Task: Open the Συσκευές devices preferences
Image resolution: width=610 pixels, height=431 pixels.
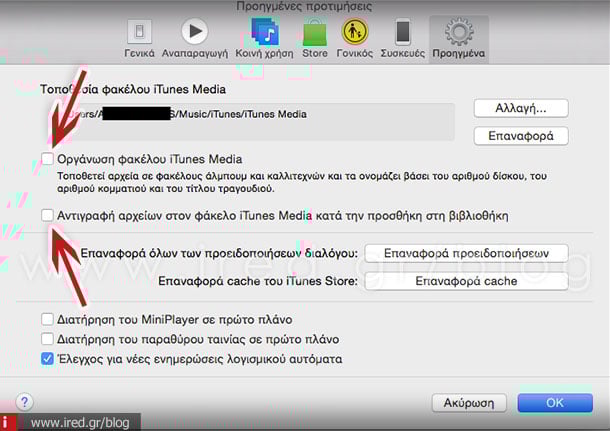Action: (402, 39)
